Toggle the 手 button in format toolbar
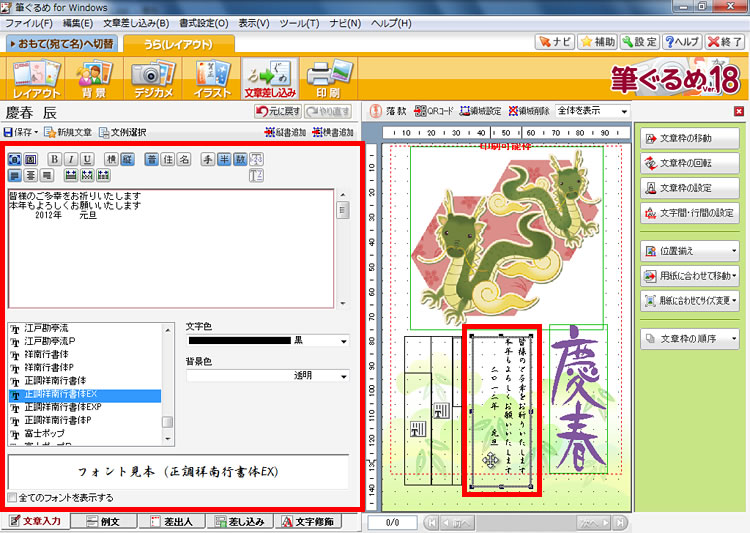 click(x=208, y=159)
